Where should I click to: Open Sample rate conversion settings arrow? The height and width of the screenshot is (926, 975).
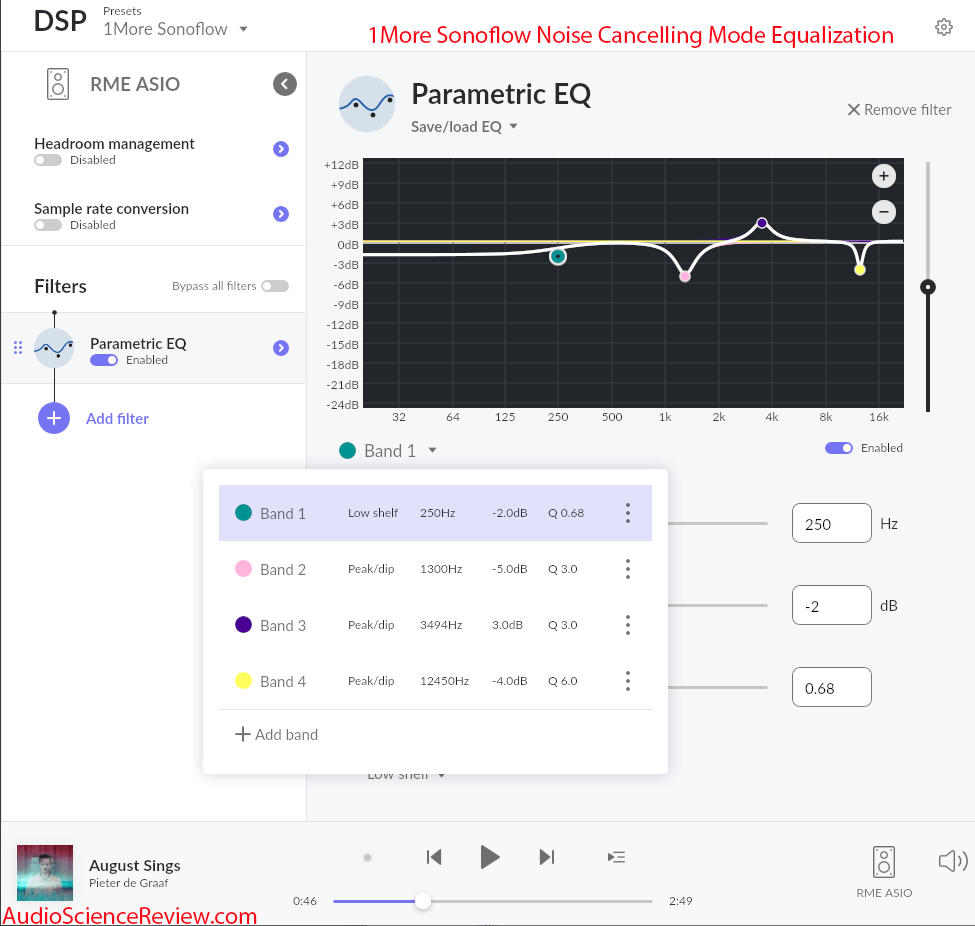281,214
